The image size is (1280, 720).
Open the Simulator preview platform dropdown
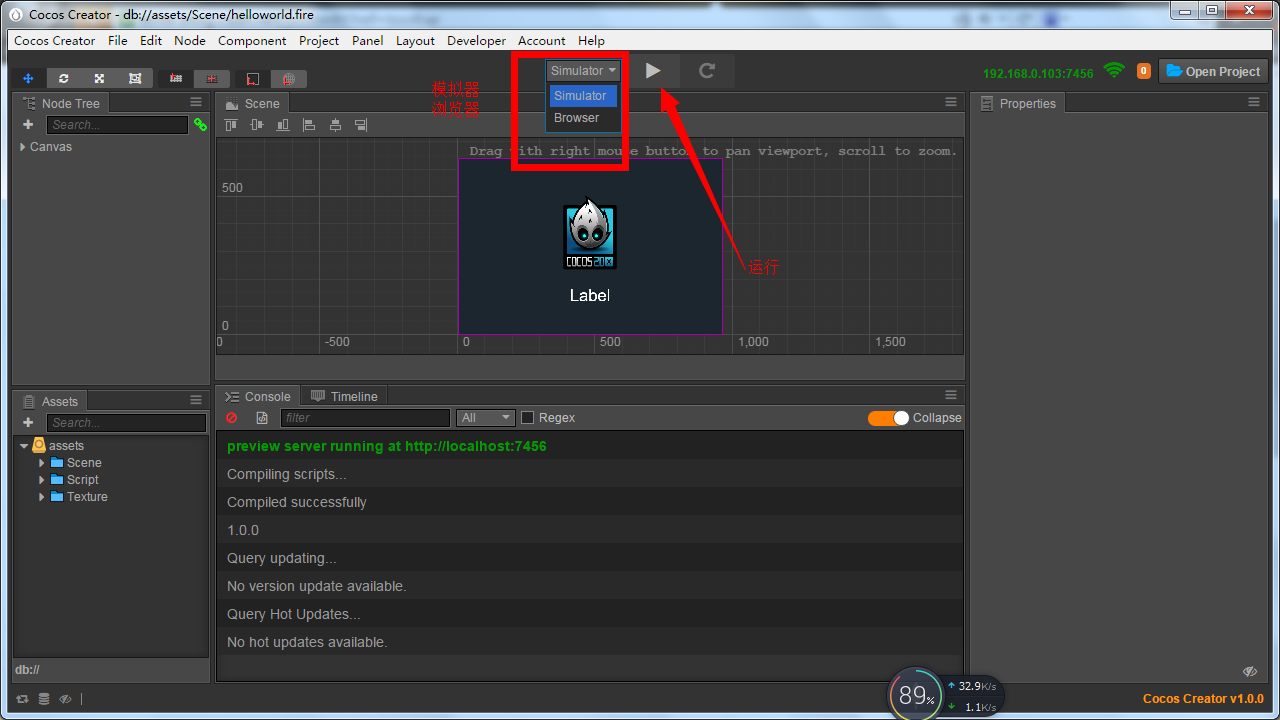[583, 71]
